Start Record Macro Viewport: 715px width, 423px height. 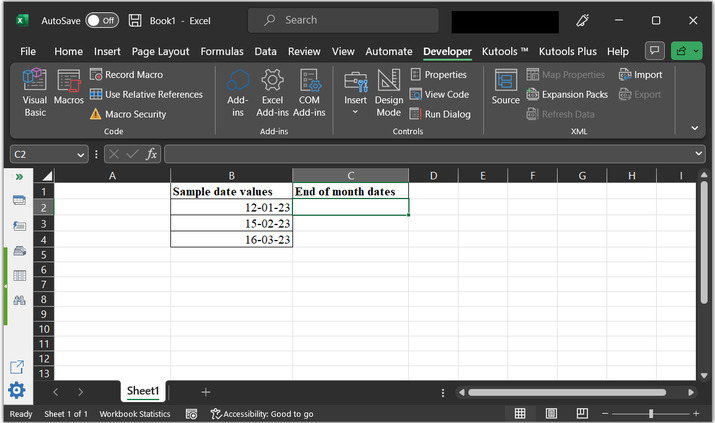click(126, 74)
